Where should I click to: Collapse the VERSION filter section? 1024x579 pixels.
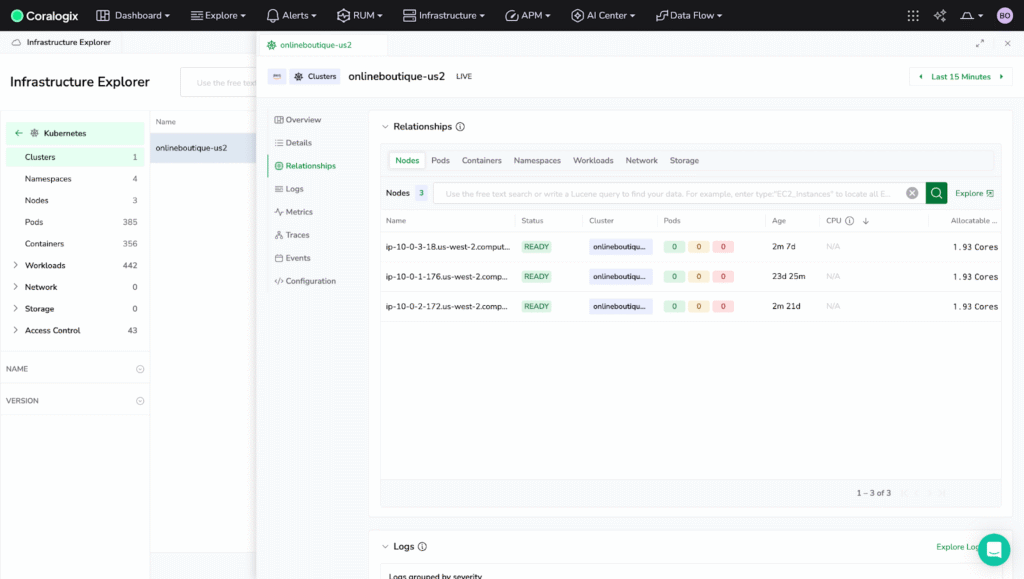pyautogui.click(x=140, y=401)
